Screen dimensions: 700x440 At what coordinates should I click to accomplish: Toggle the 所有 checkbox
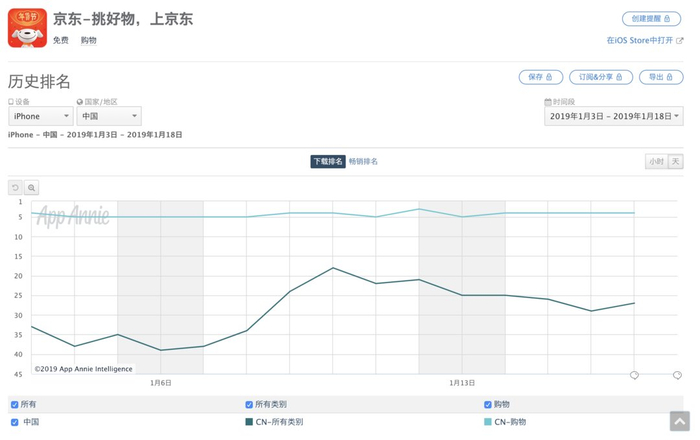pos(14,405)
